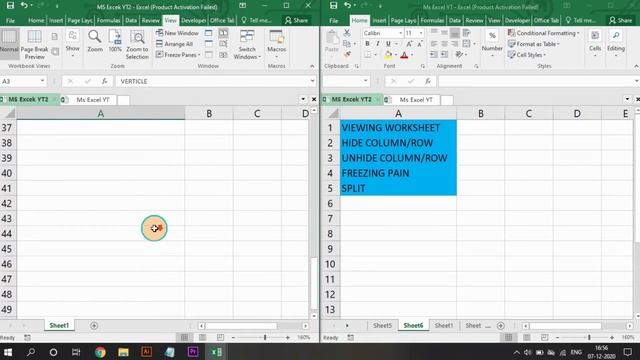Toggle Underline formatting in right window
The width and height of the screenshot is (640, 360).
point(388,44)
